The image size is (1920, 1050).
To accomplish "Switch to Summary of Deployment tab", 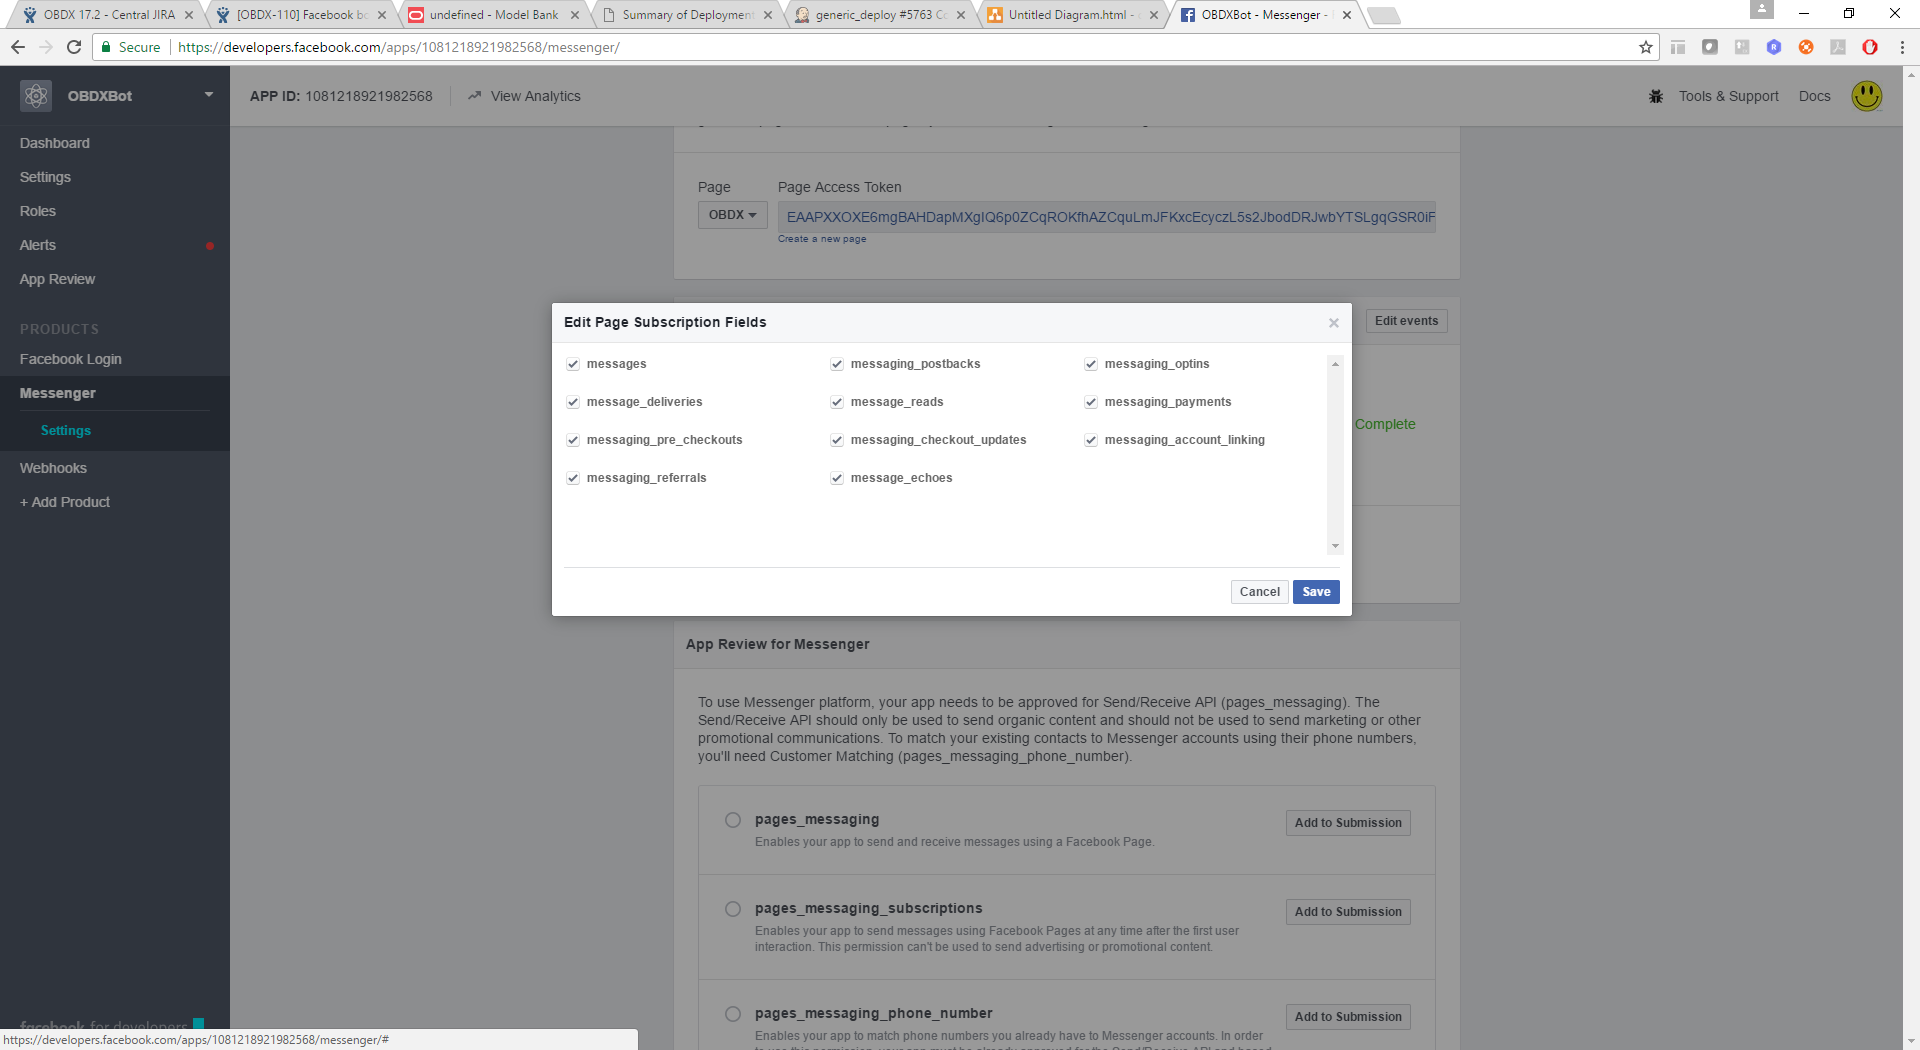I will pos(687,15).
